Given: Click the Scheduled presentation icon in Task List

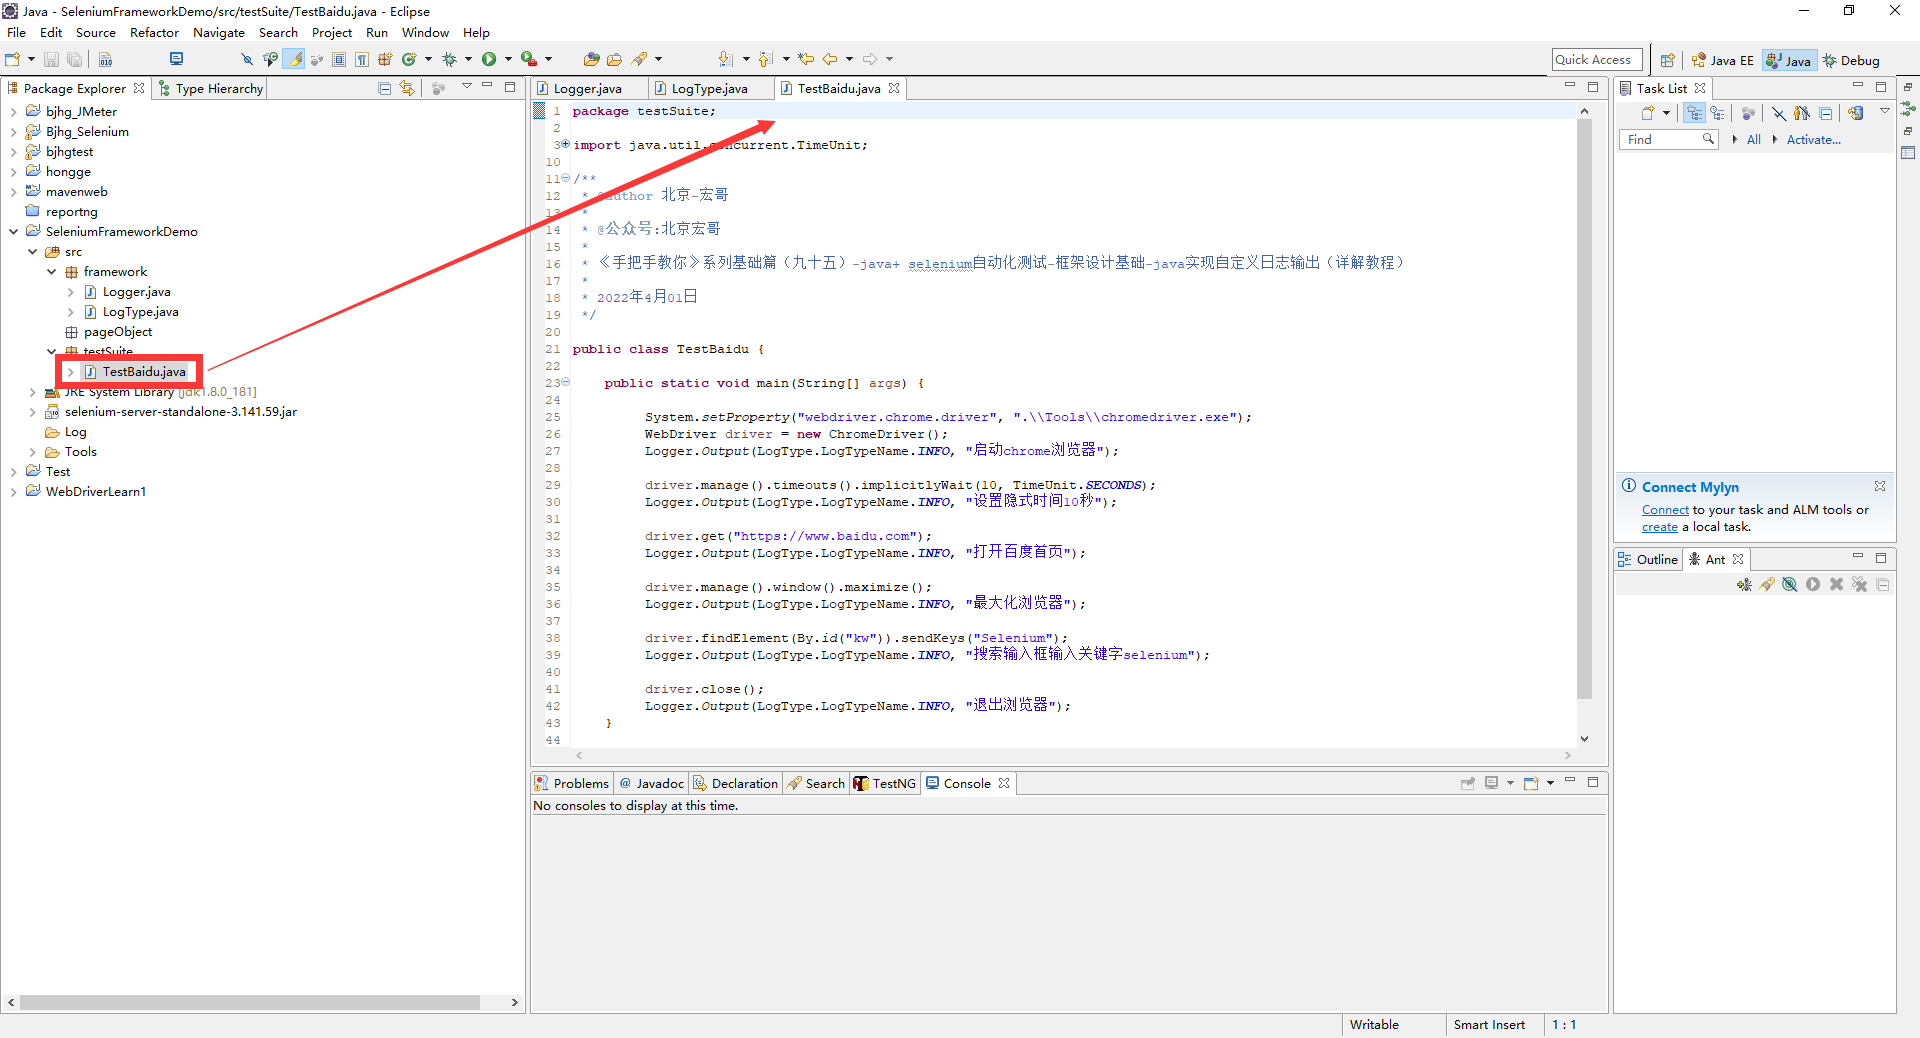Looking at the screenshot, I should click(x=1717, y=113).
